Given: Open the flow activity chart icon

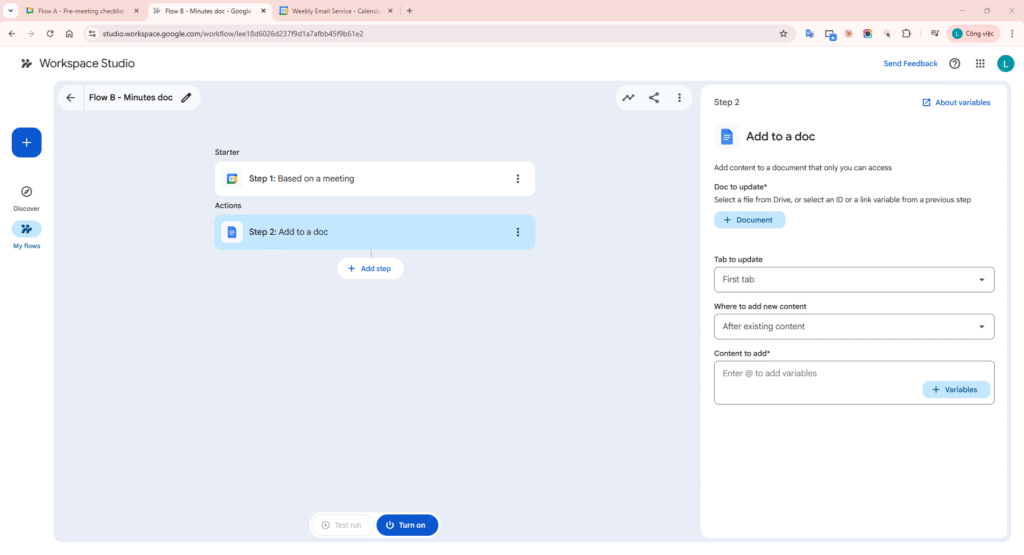Looking at the screenshot, I should (628, 98).
